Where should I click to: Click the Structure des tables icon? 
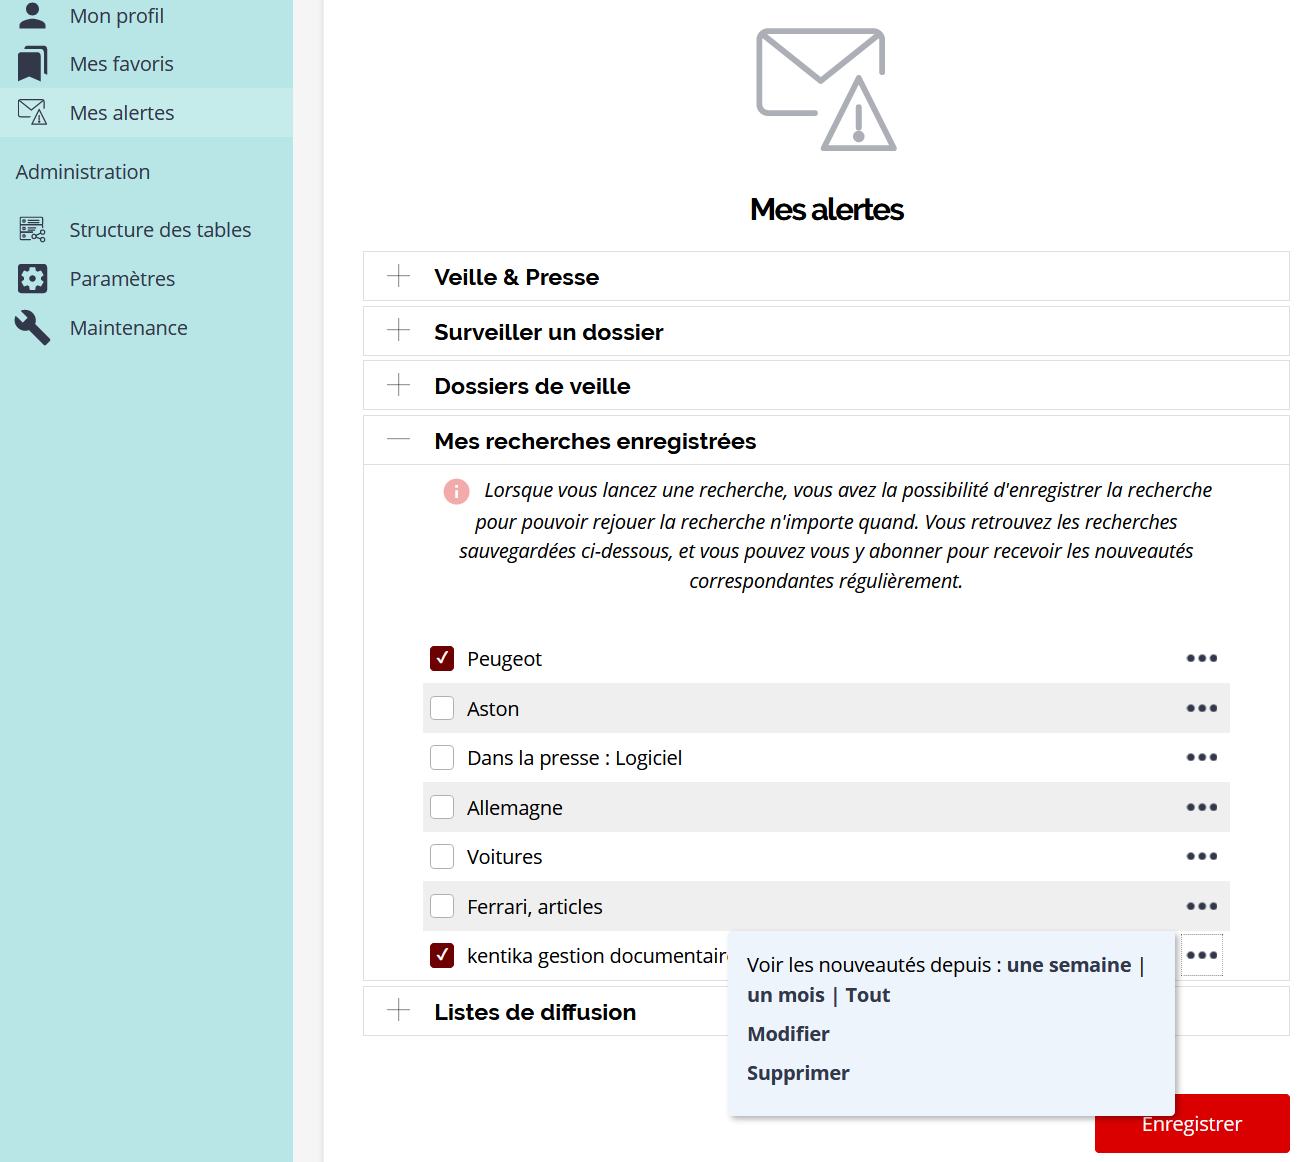pos(32,229)
